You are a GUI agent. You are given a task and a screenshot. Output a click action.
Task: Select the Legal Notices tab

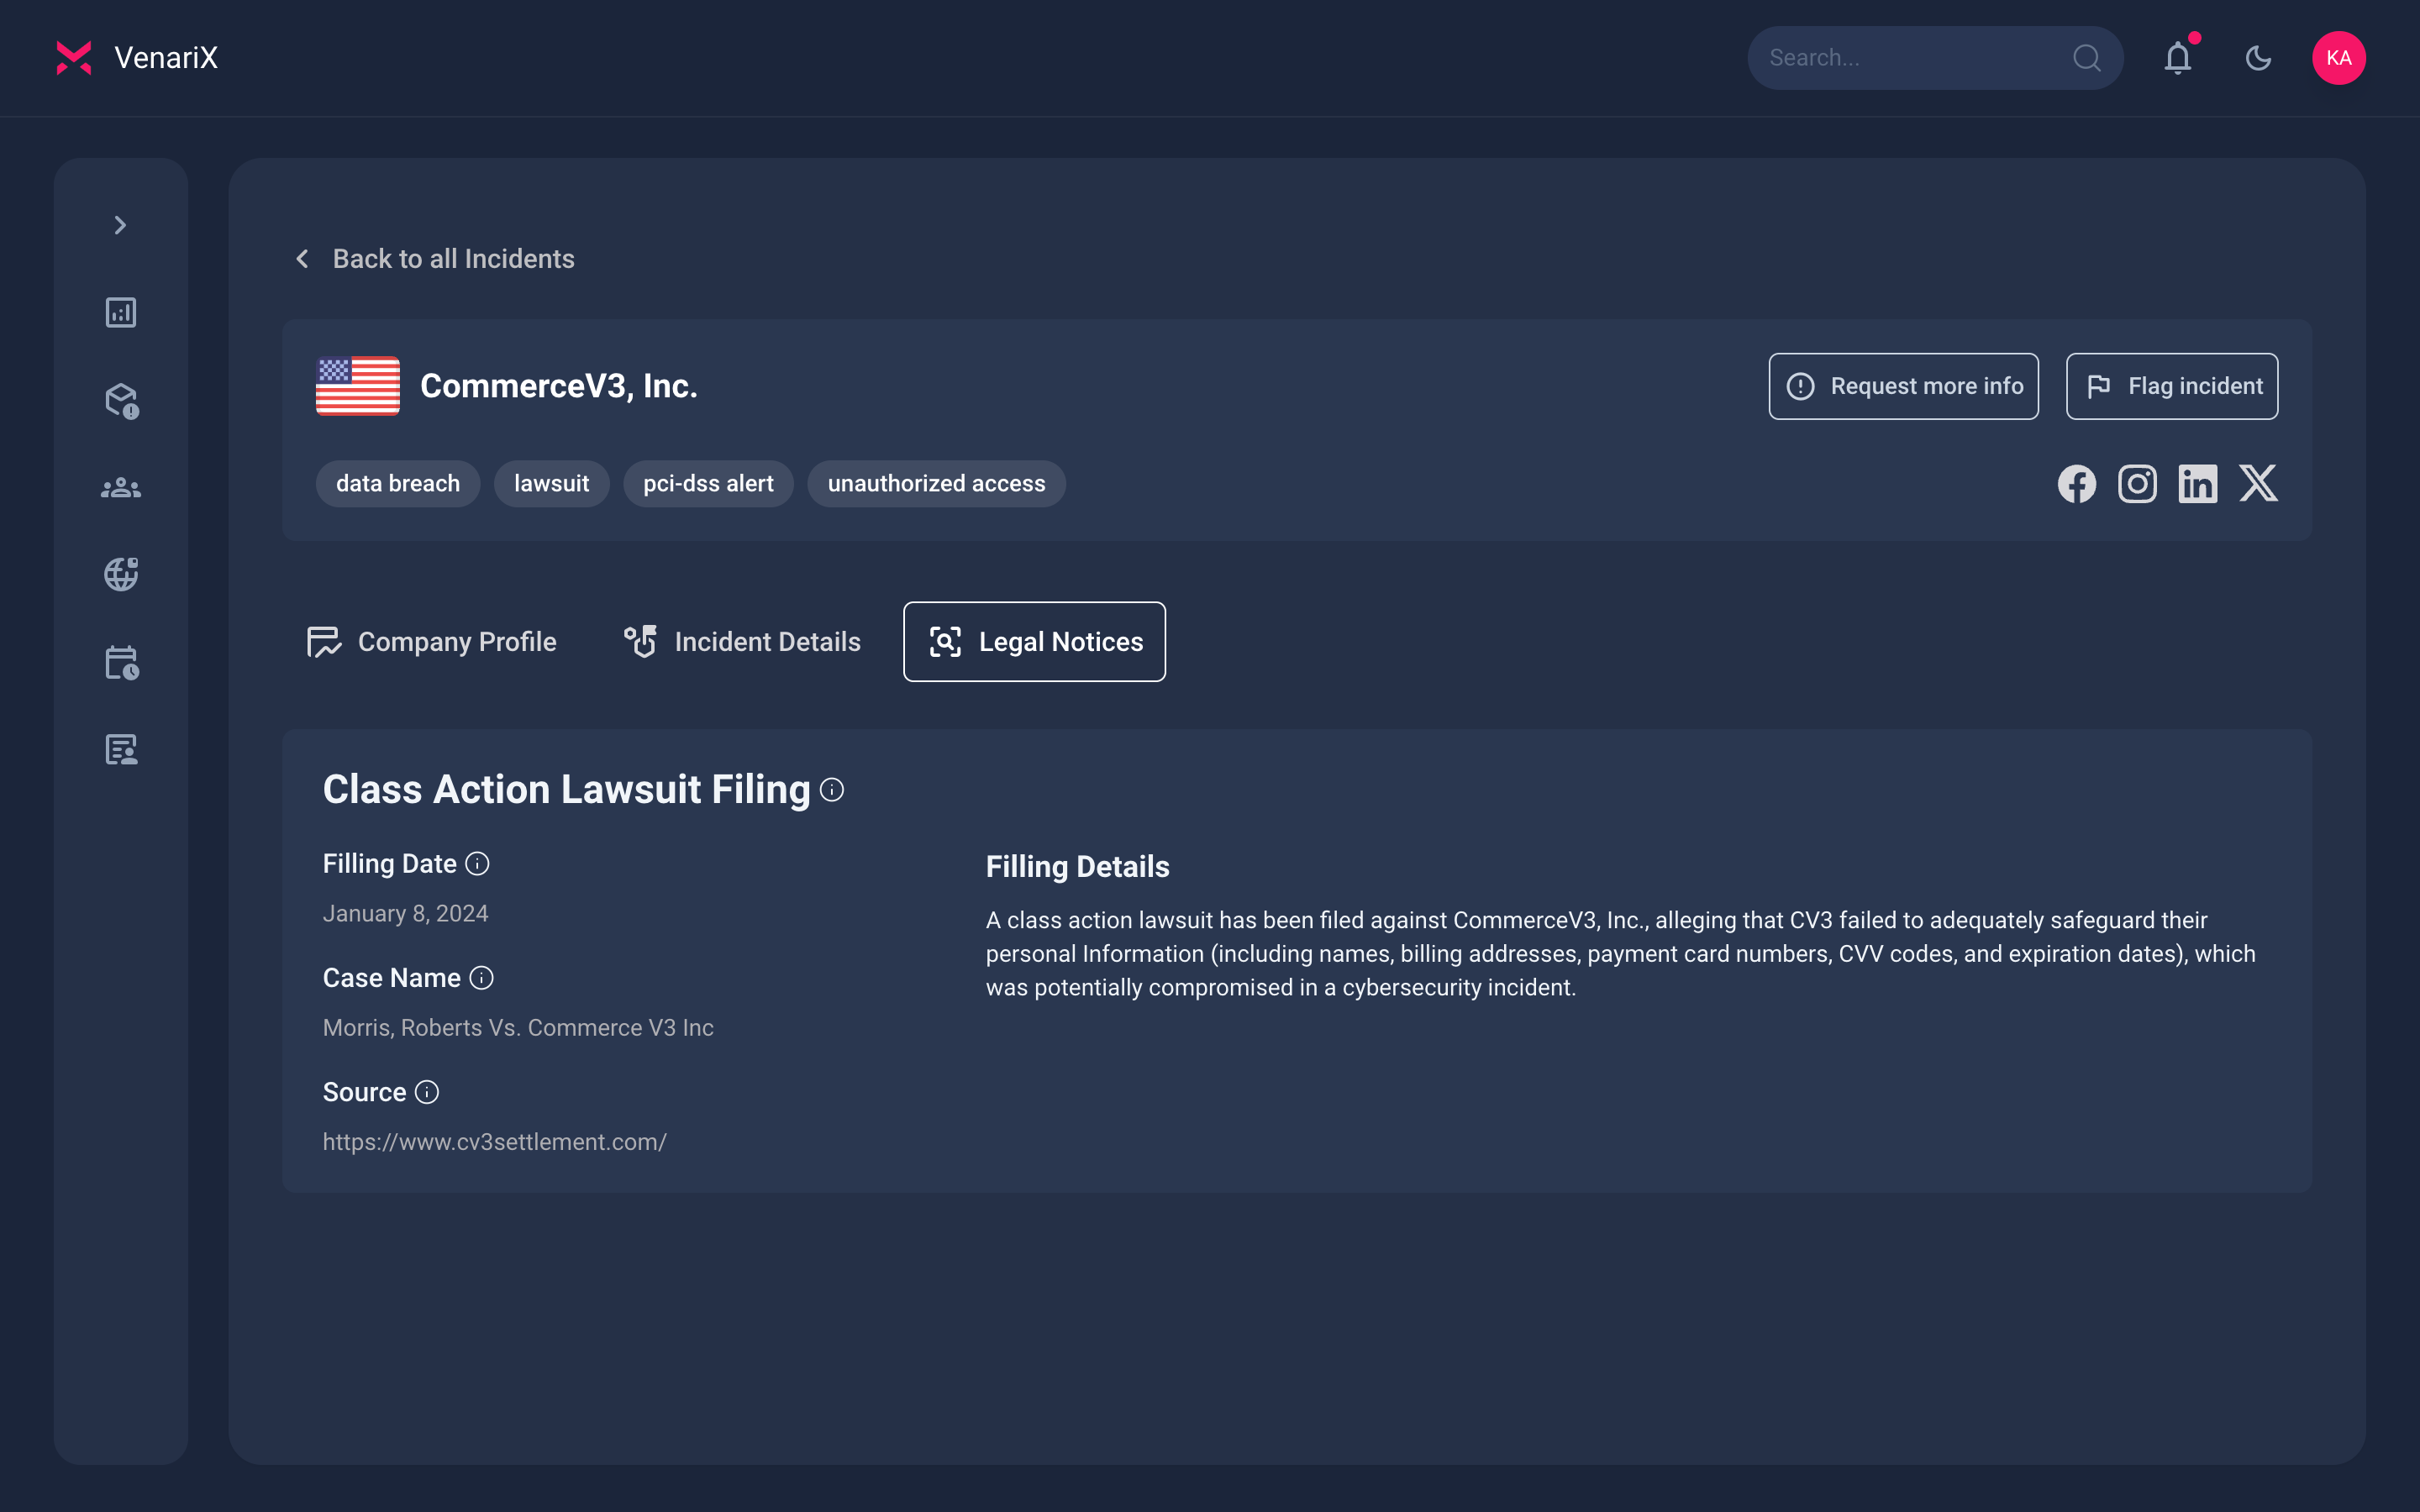[1034, 642]
